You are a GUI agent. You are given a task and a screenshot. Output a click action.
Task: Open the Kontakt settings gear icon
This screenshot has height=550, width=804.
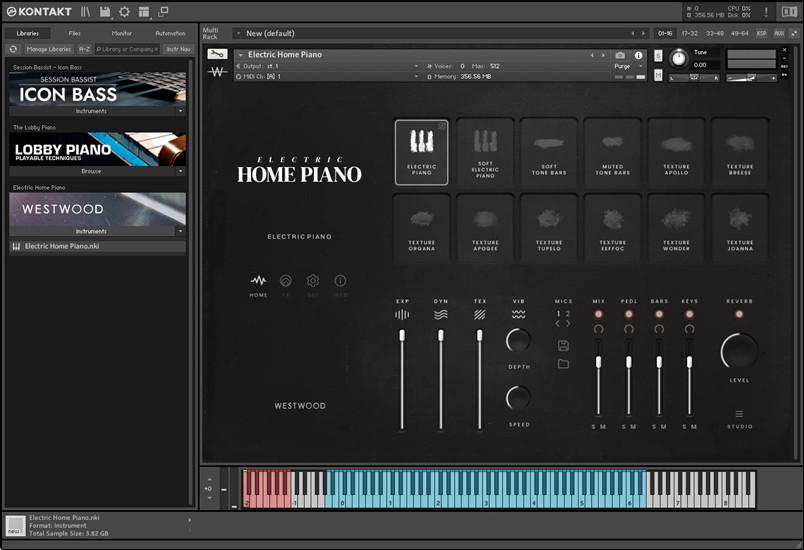coord(124,12)
